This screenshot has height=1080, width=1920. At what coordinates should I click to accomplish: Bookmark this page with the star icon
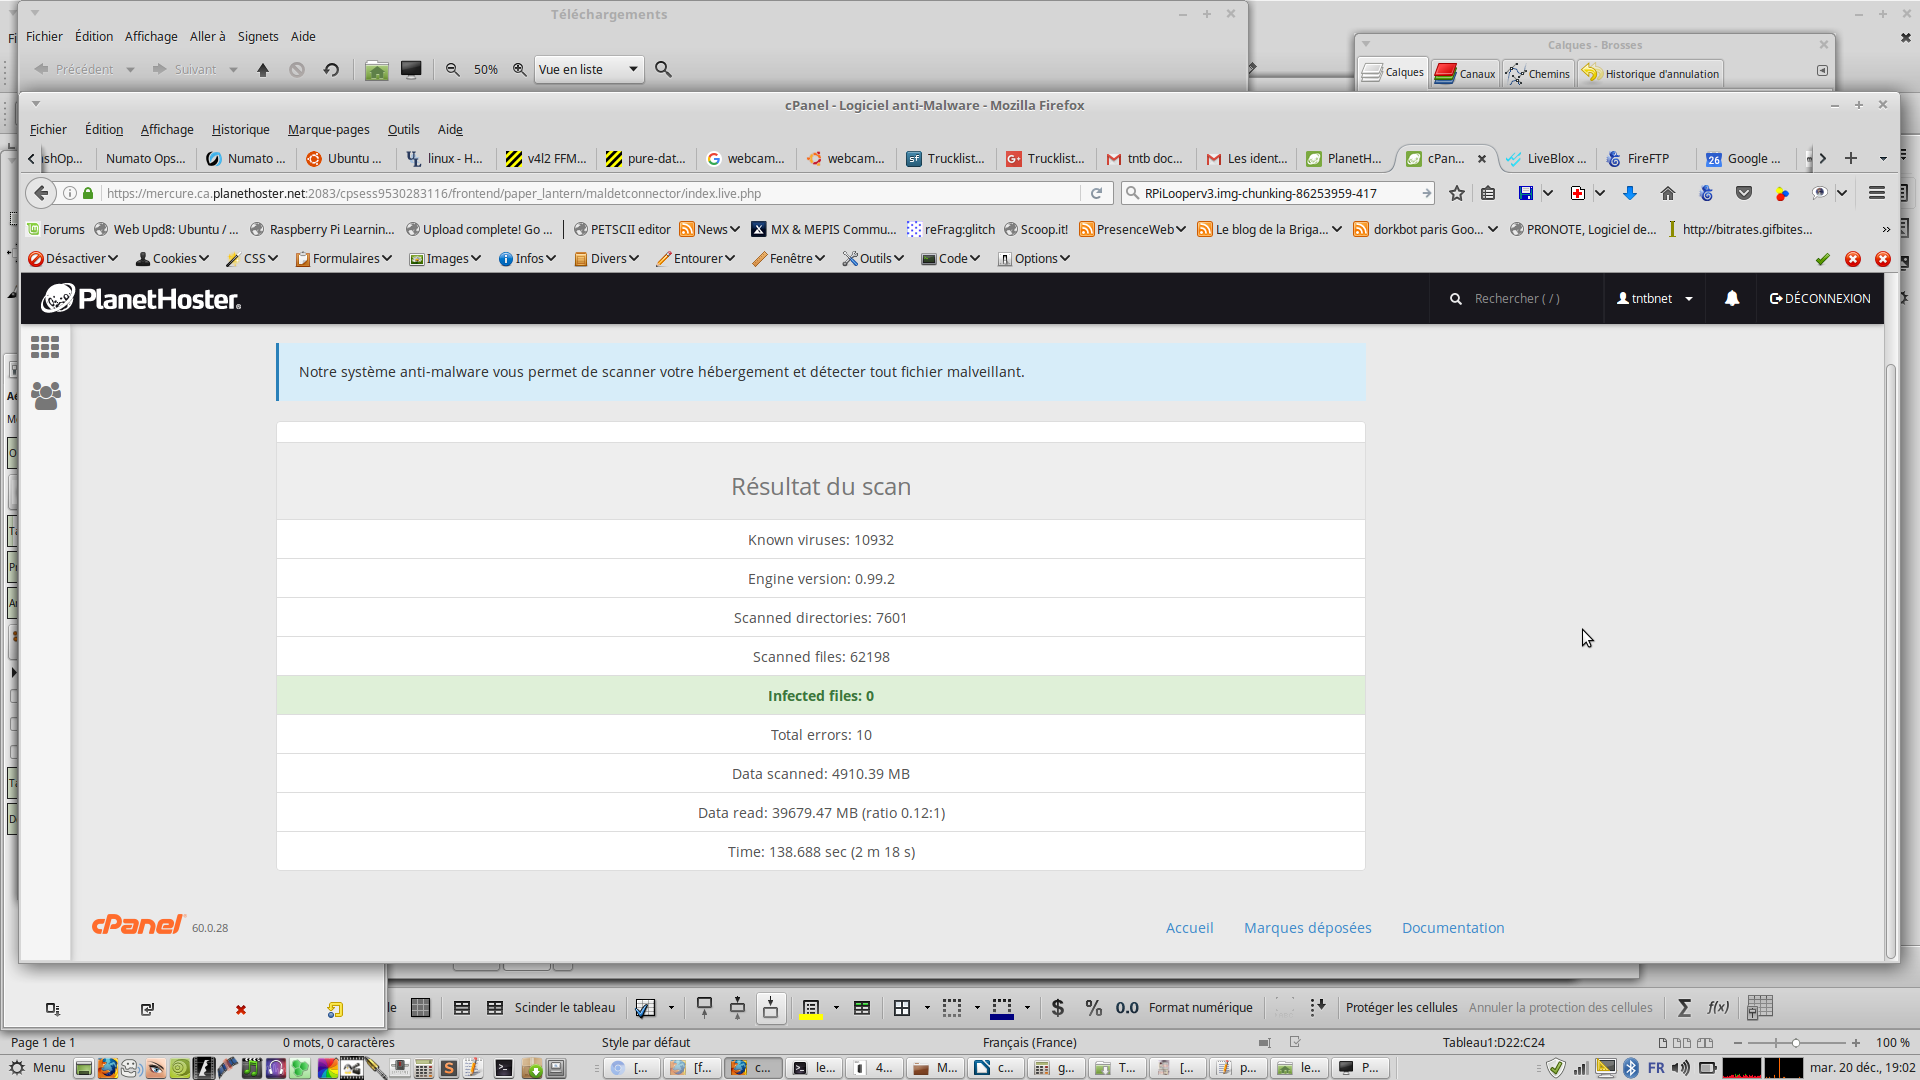coord(1457,193)
